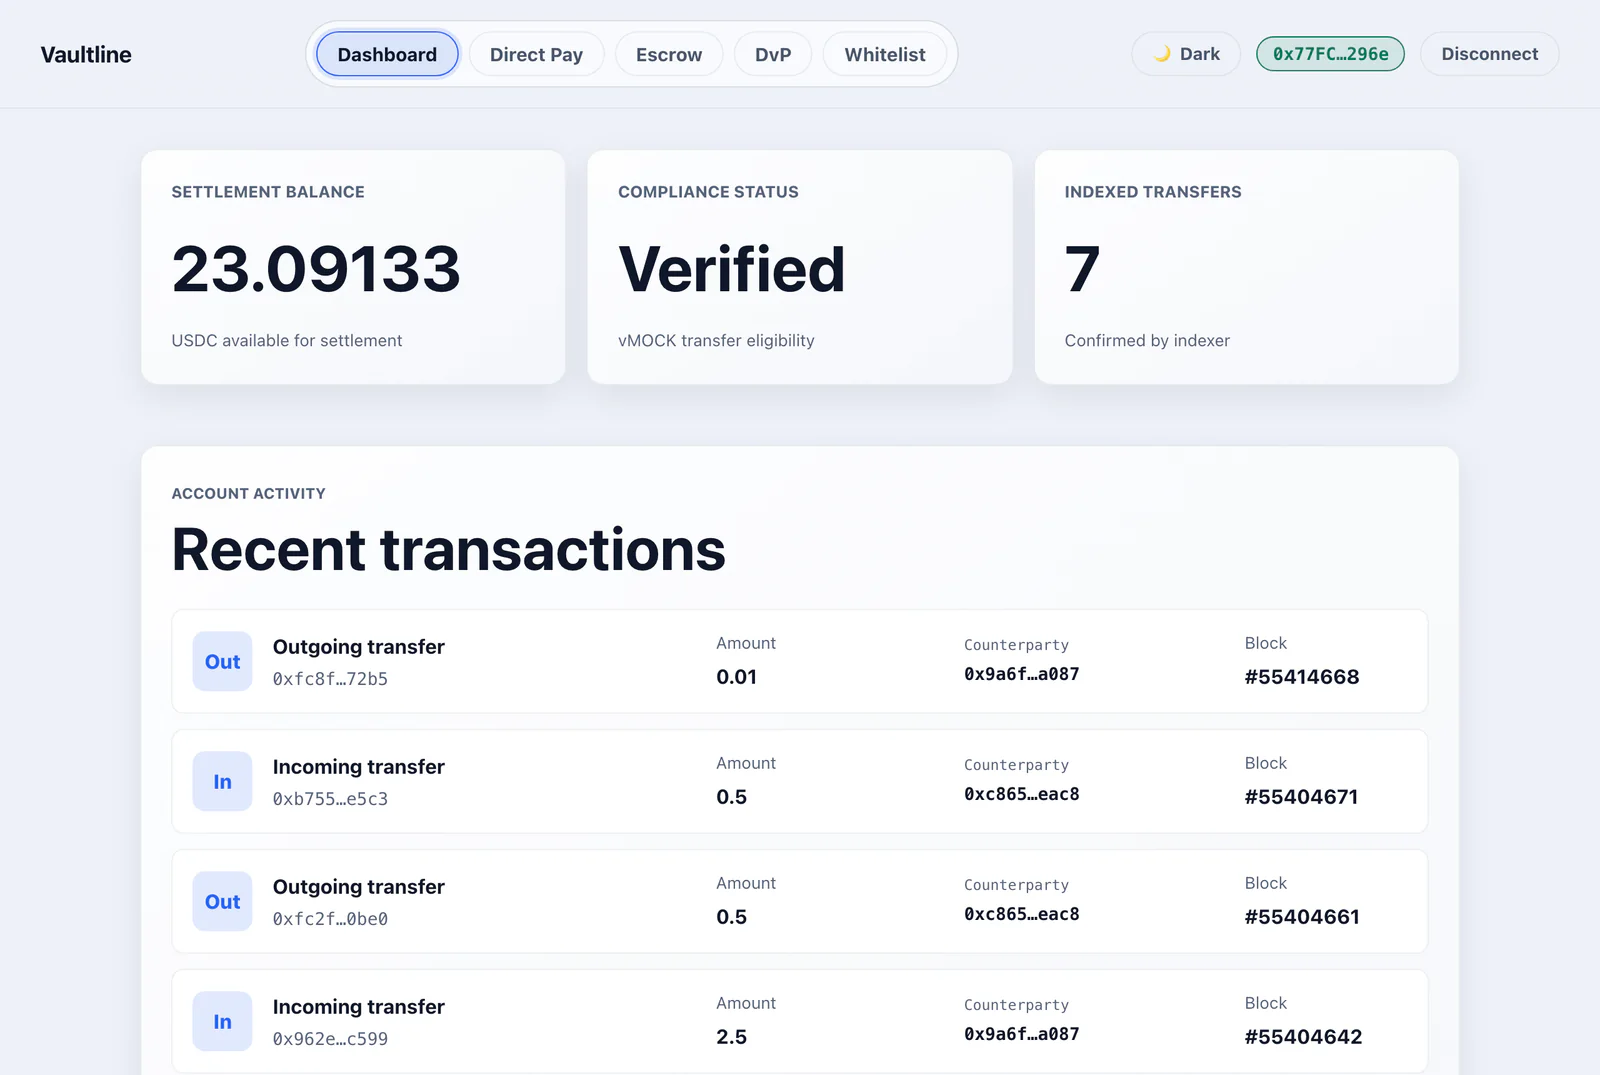The image size is (1600, 1075).
Task: Click the Vaultline logo
Action: coord(86,55)
